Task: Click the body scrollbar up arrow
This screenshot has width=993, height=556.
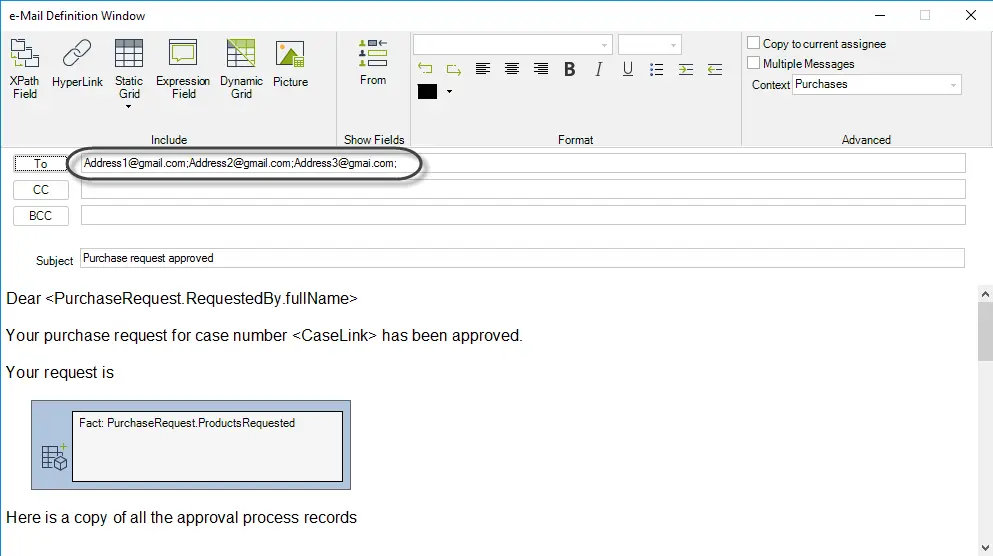Action: (x=985, y=294)
